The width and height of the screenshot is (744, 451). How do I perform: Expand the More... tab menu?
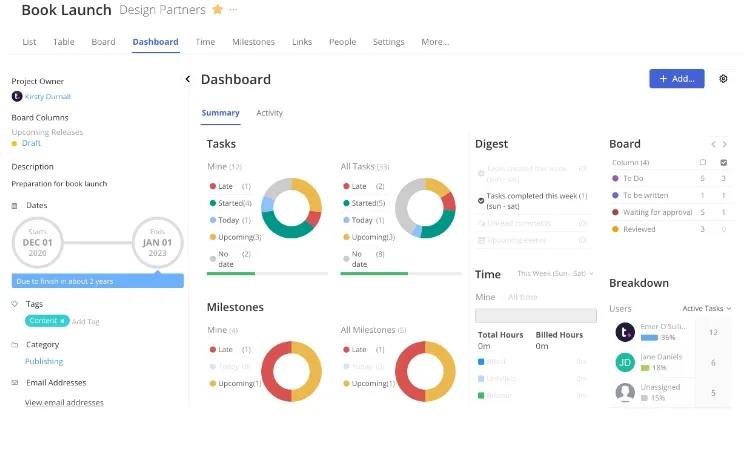(435, 42)
